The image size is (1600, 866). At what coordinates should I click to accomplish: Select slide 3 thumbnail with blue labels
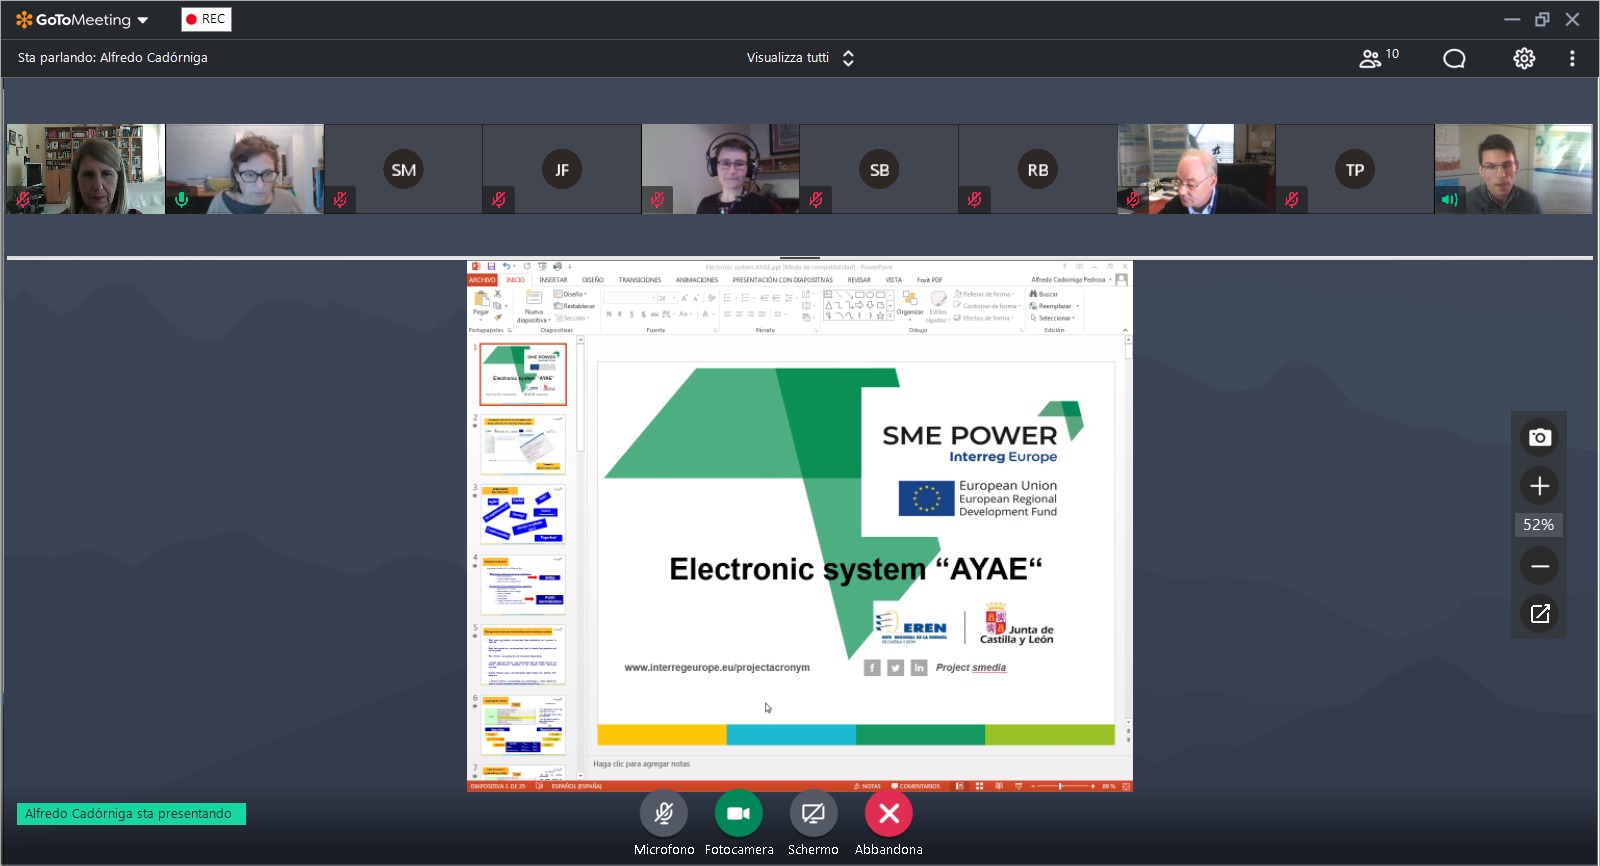[523, 515]
